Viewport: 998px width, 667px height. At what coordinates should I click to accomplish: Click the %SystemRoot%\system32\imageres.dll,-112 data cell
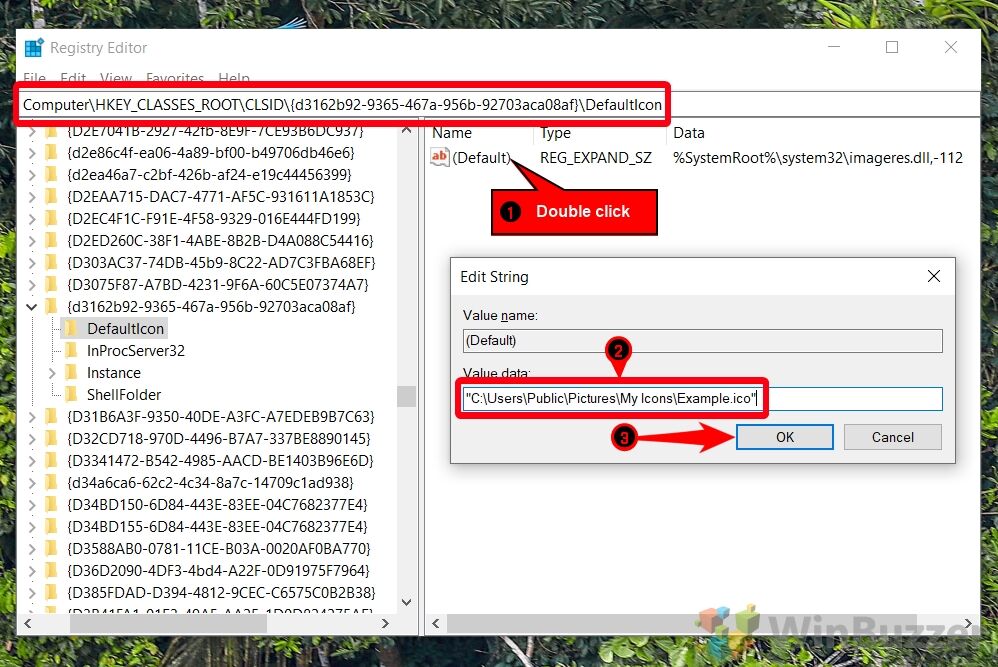point(818,158)
